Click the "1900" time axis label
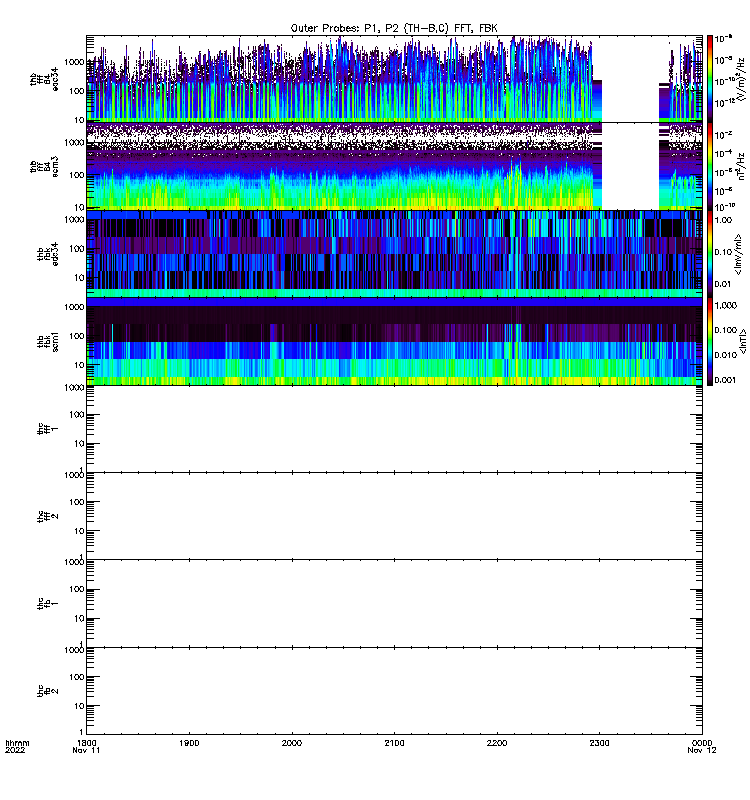750x800 pixels. 189,743
